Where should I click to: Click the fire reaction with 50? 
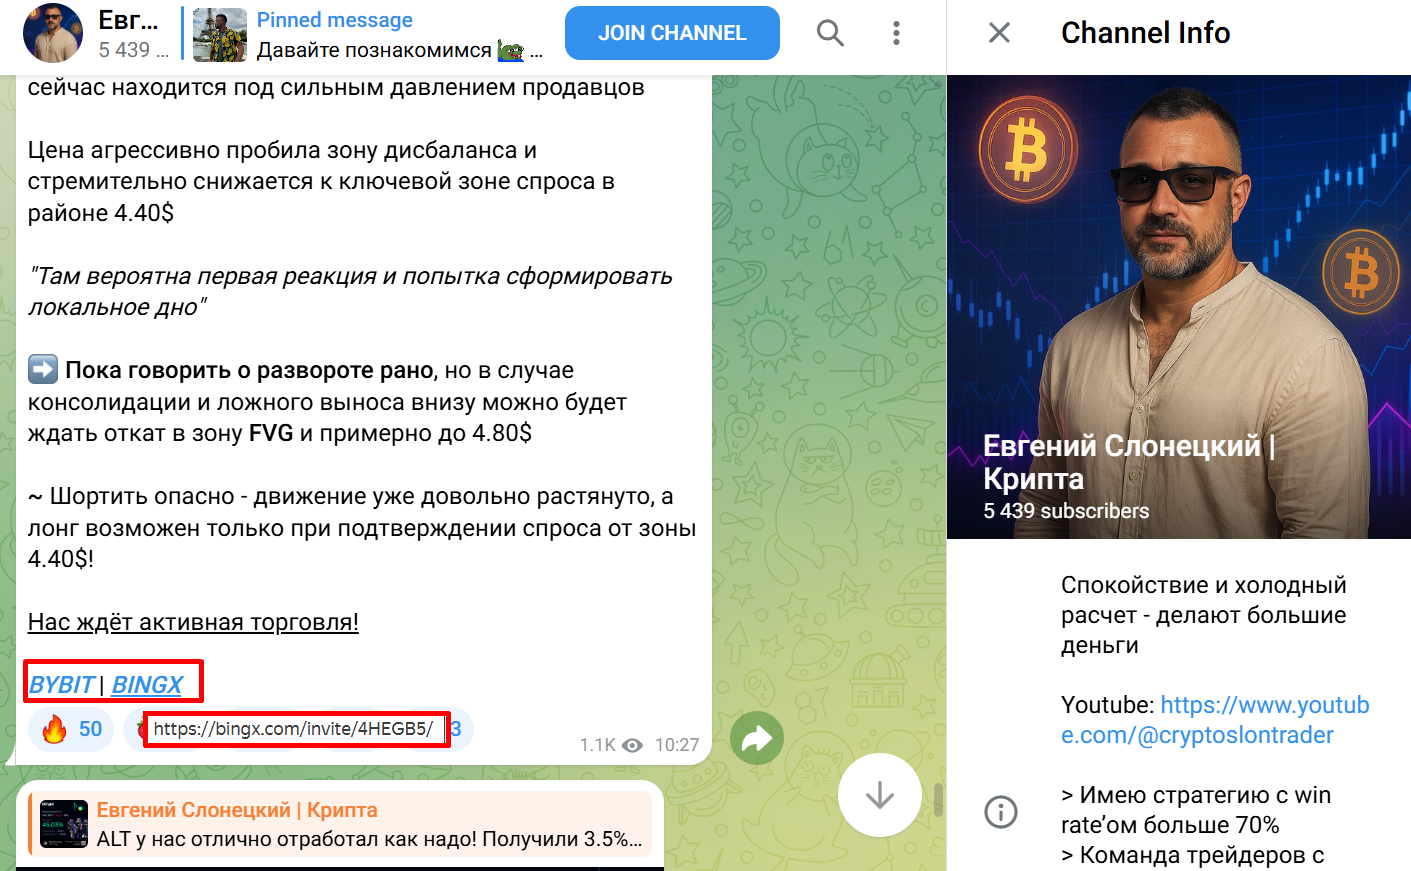pos(71,729)
